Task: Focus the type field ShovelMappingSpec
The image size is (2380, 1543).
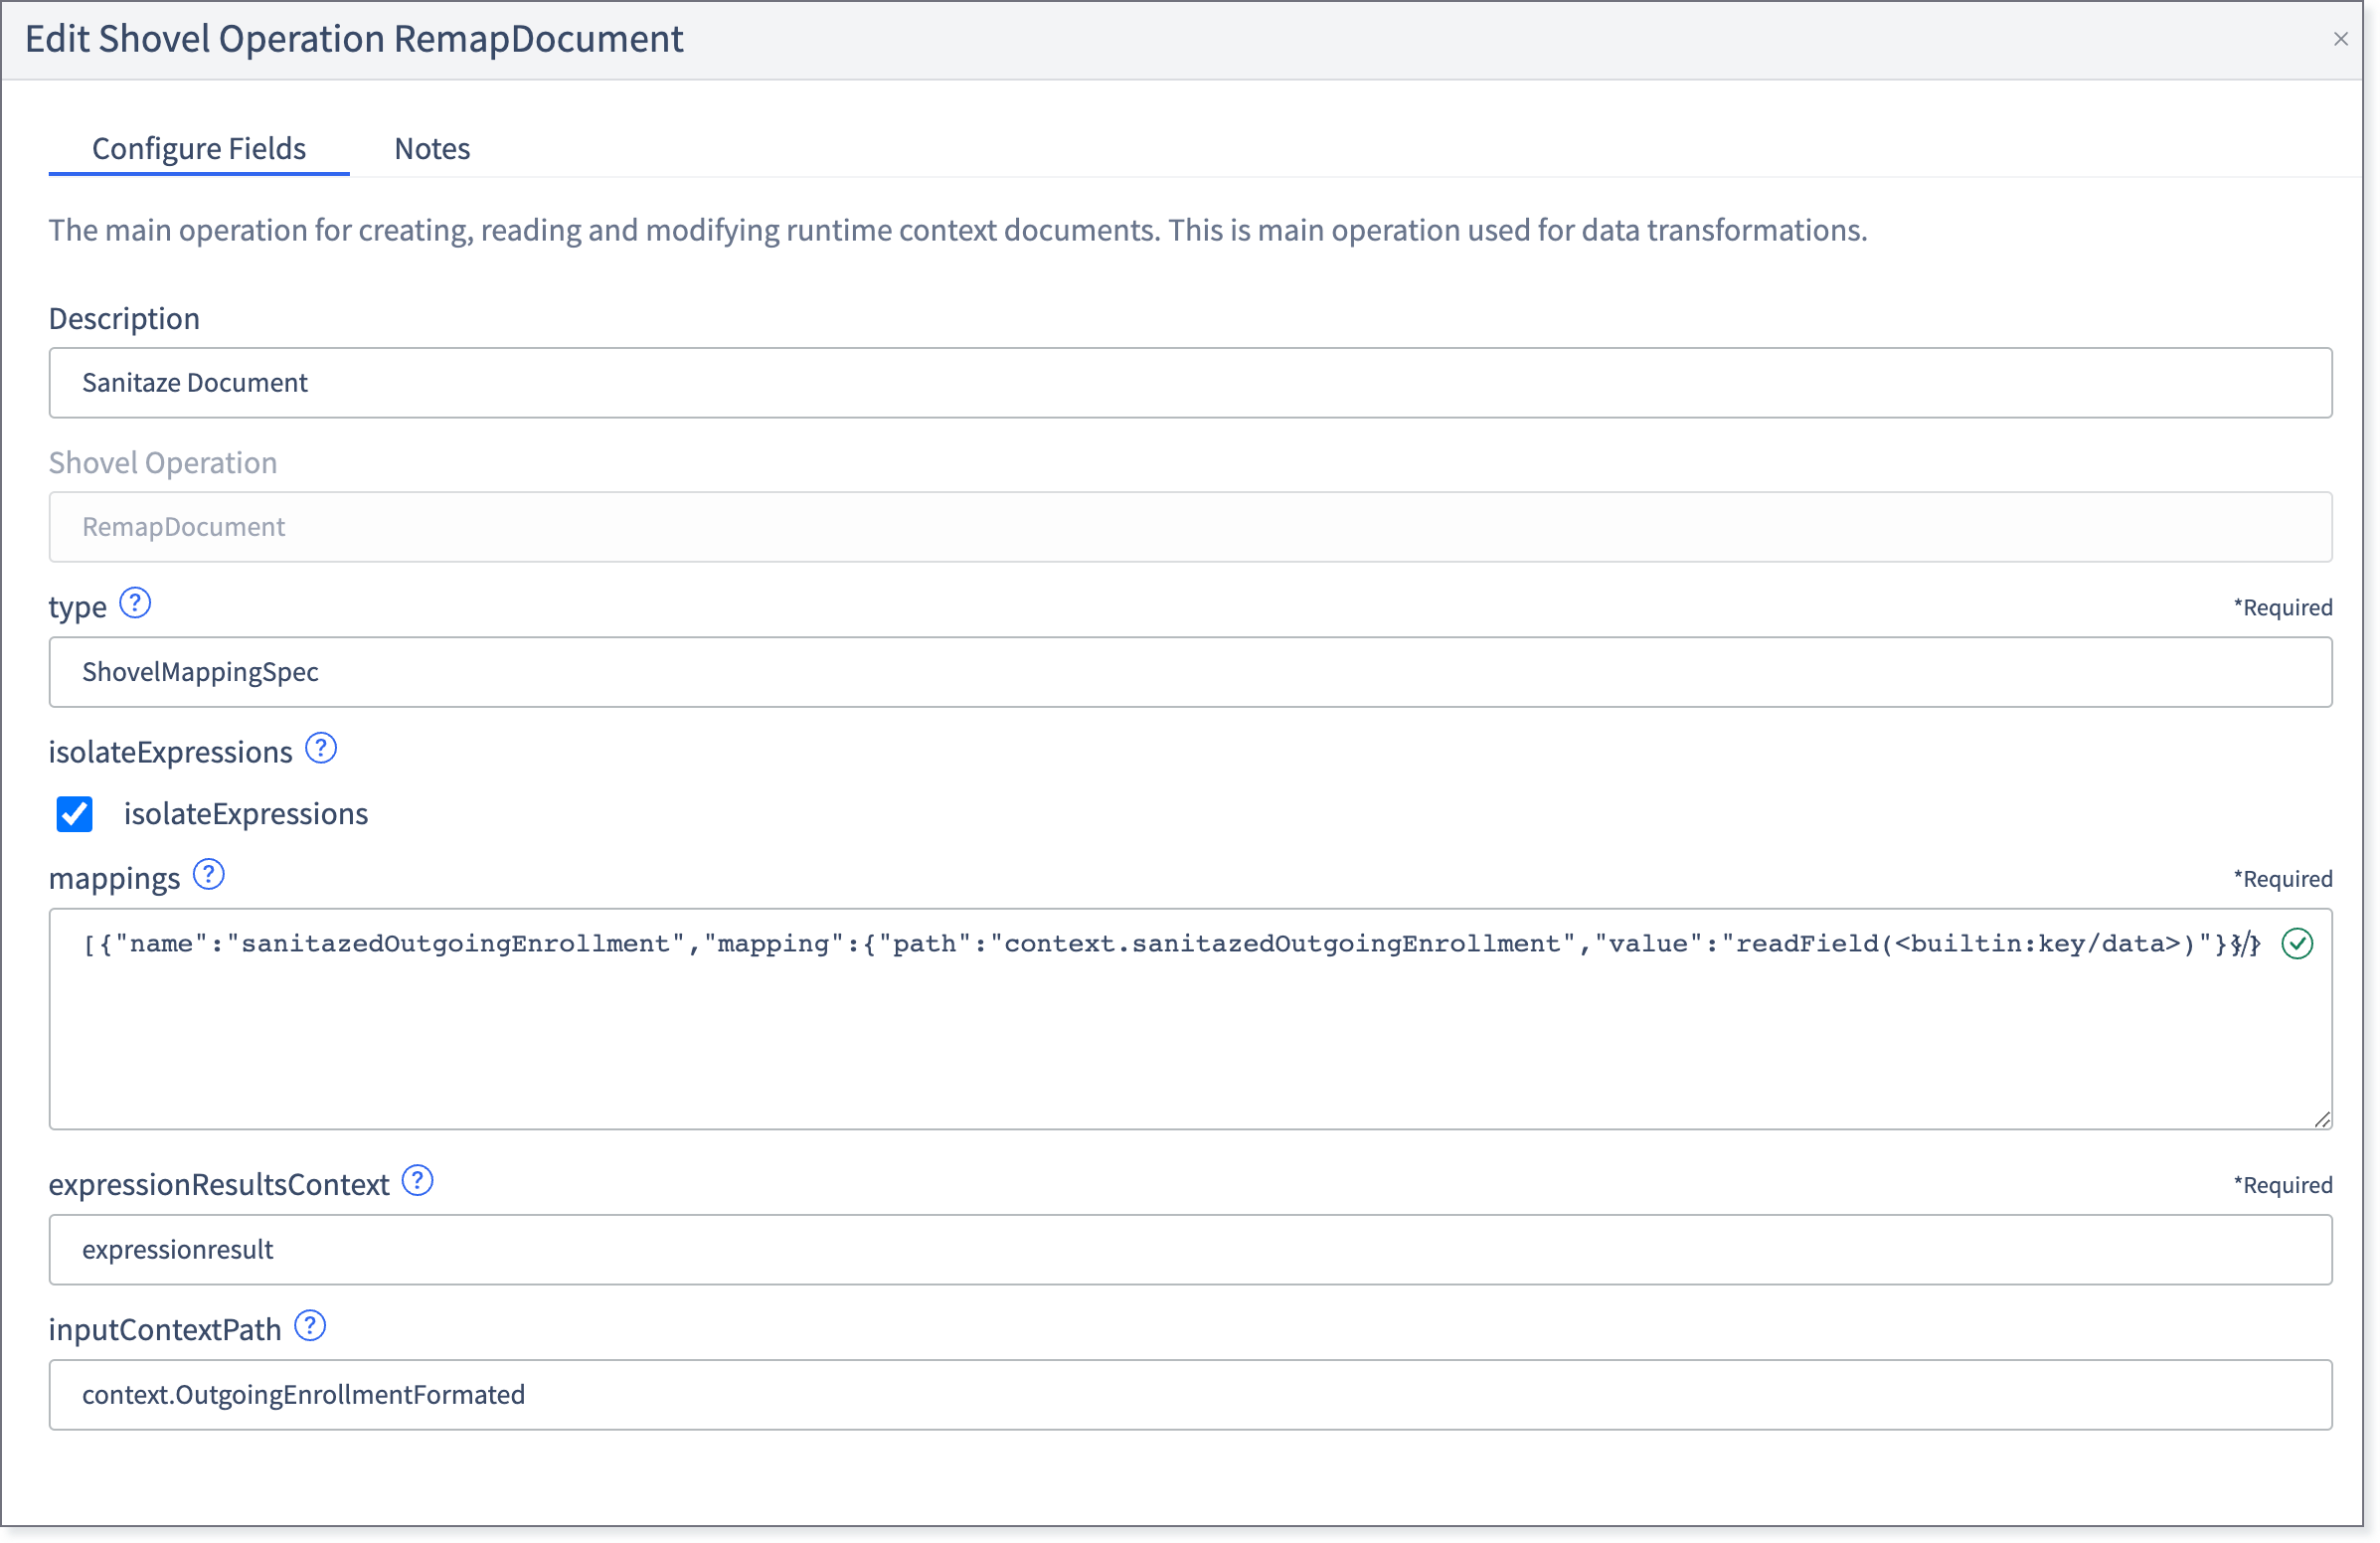Action: pyautogui.click(x=1190, y=672)
